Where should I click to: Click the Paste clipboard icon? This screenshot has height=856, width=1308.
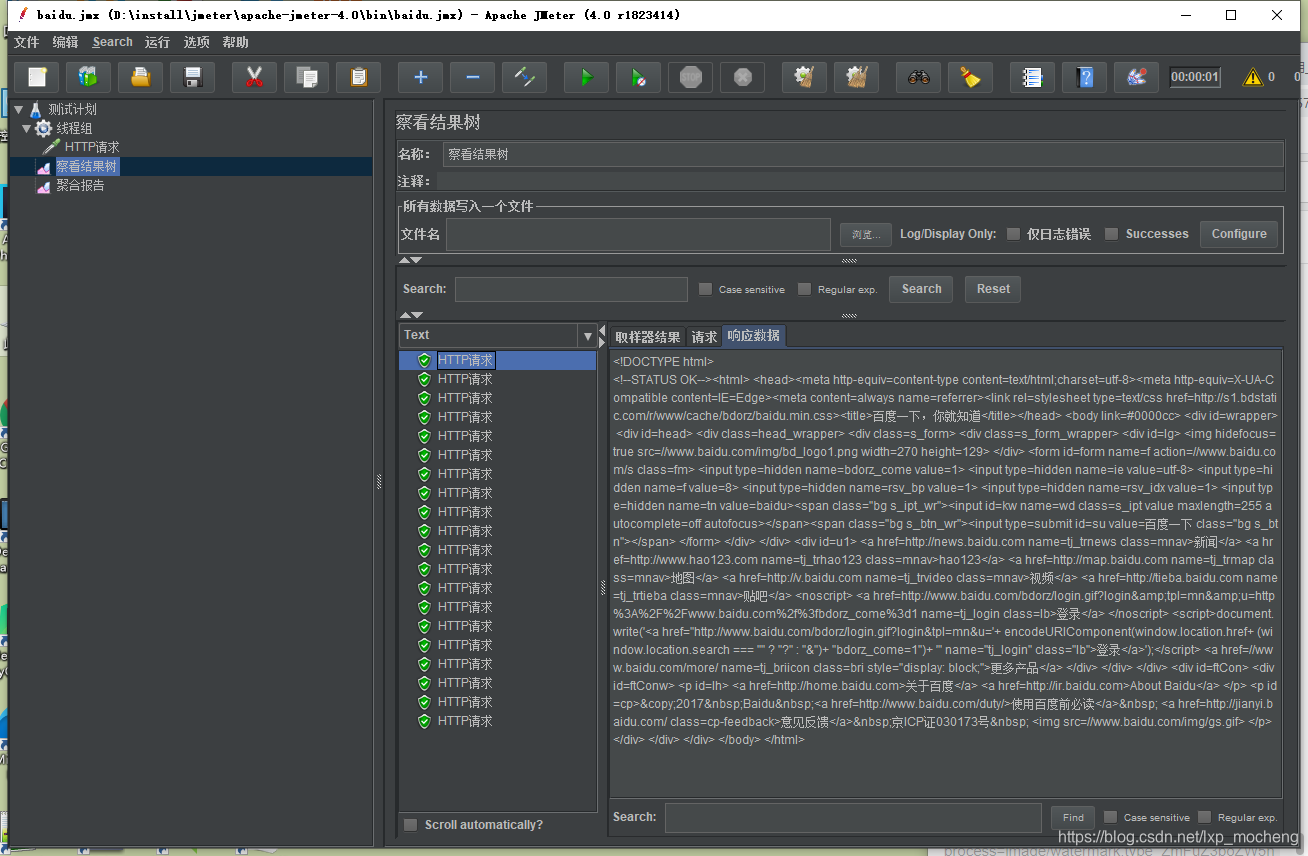coord(358,77)
